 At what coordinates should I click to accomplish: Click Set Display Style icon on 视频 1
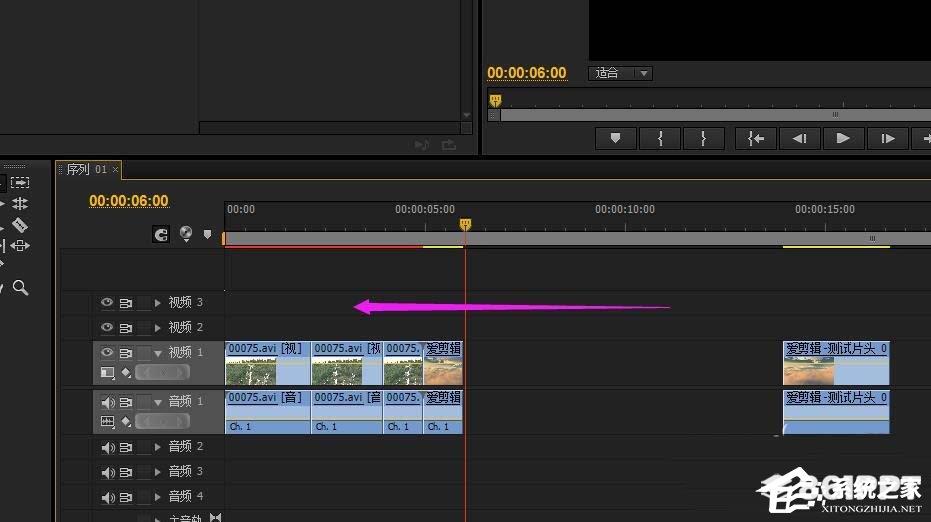pos(107,372)
